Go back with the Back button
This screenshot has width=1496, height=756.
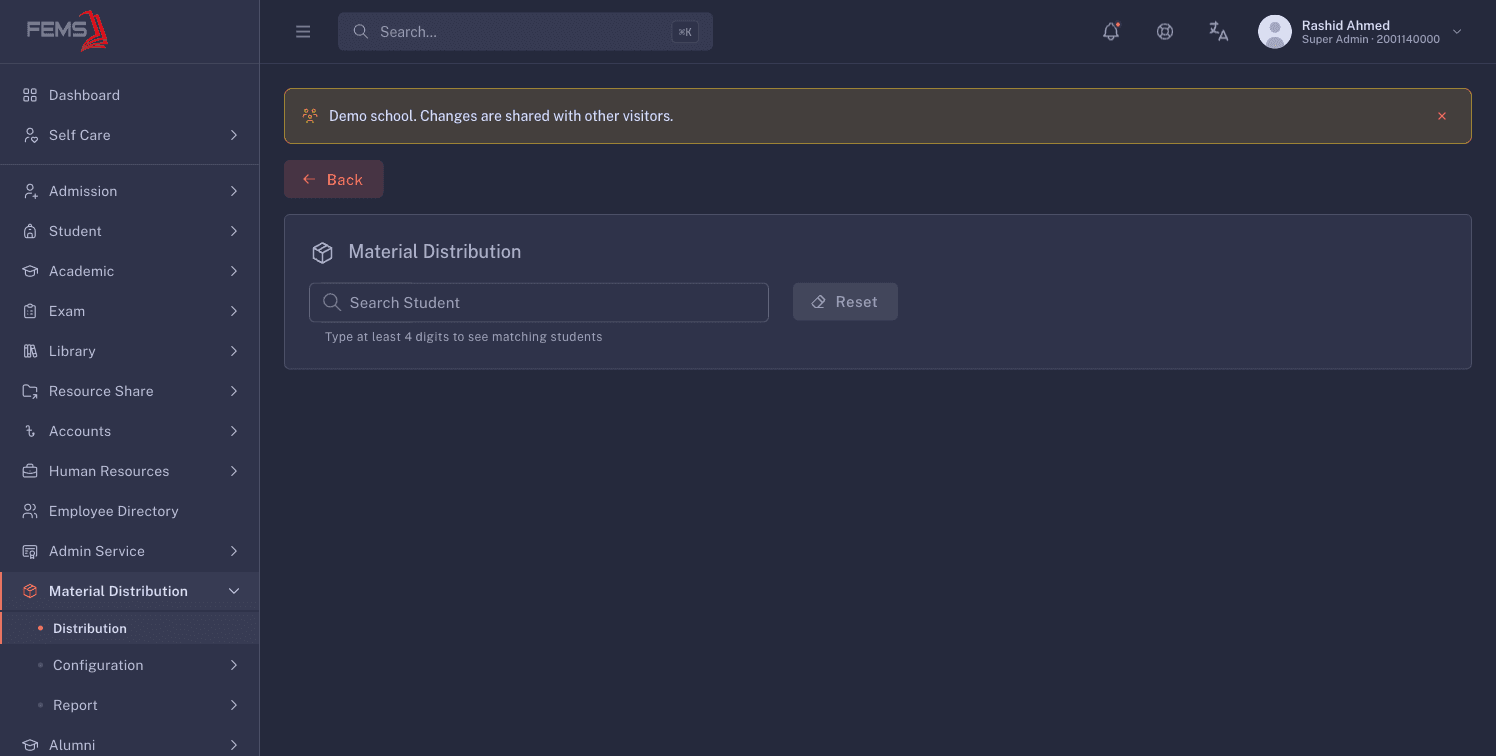[x=334, y=179]
